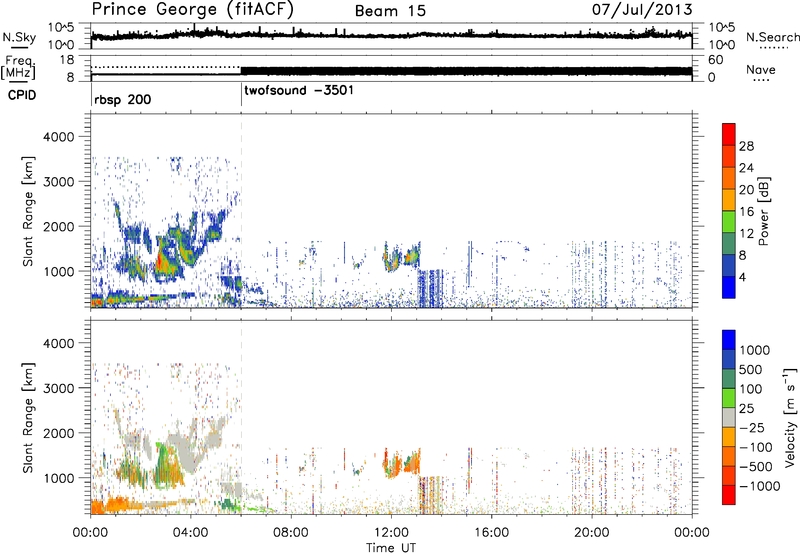Click the '04:00' time tick label
The width and height of the screenshot is (800, 554).
click(x=190, y=533)
